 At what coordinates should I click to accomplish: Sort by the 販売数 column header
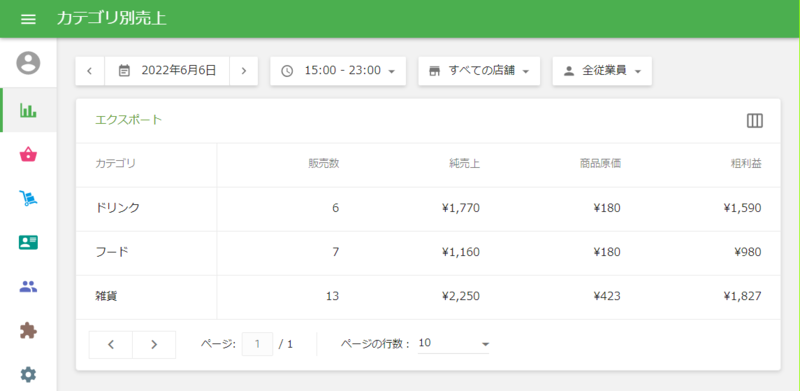point(323,164)
